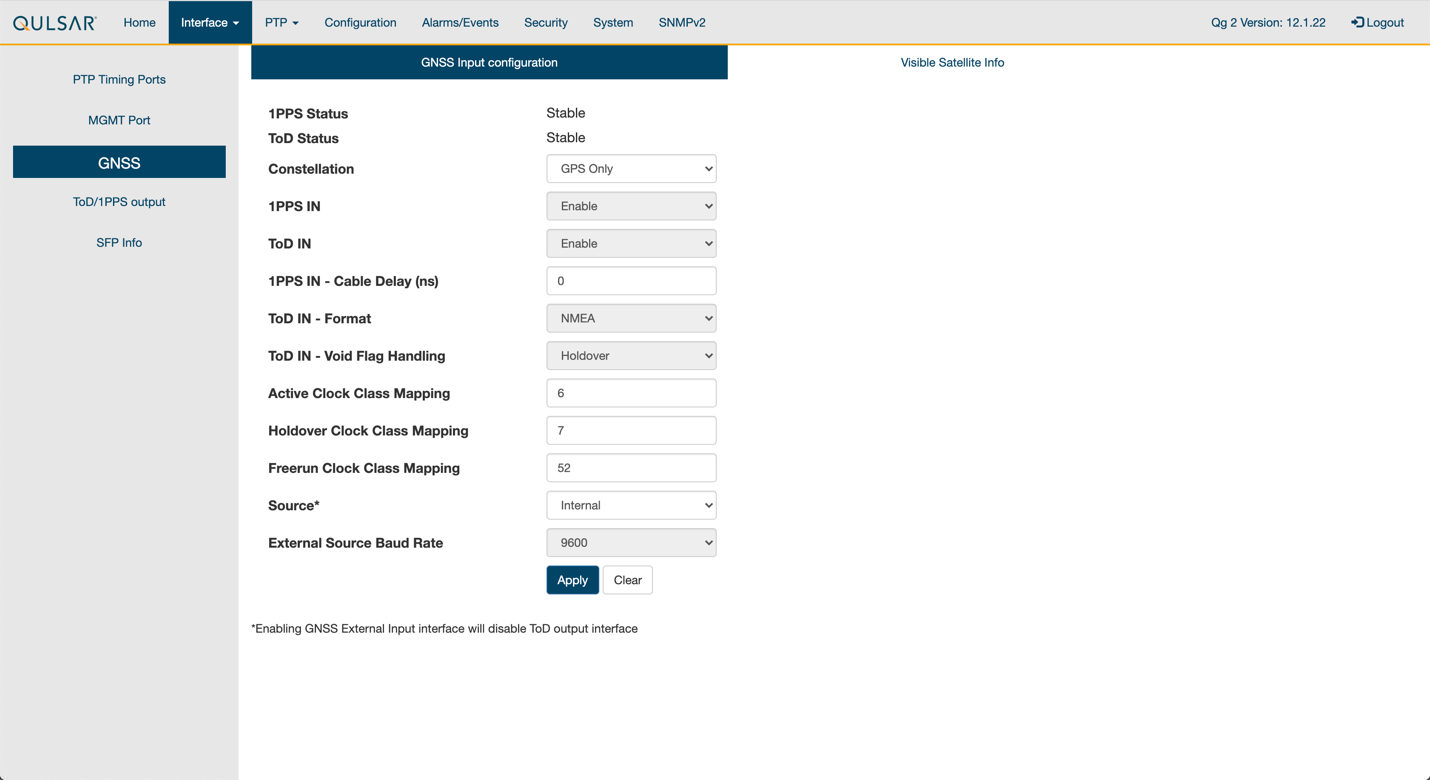
Task: Click the Clear button
Action: tap(627, 580)
